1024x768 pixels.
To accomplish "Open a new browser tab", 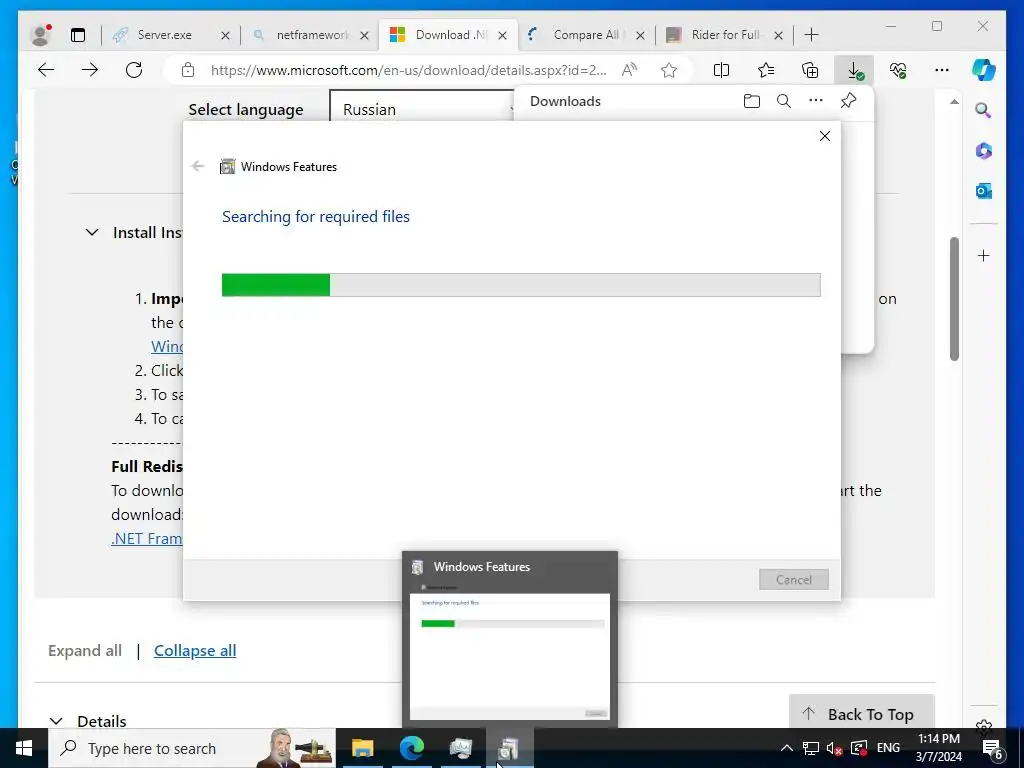I will point(811,35).
